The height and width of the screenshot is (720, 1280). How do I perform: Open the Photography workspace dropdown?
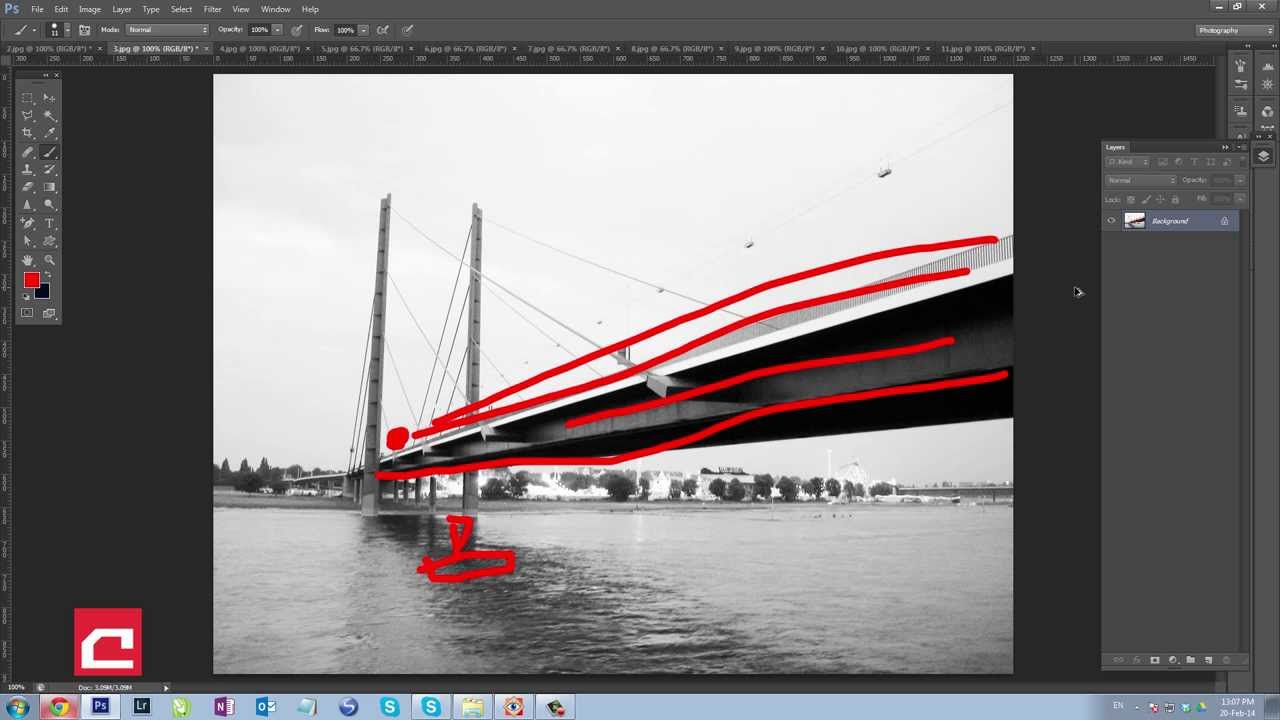pyautogui.click(x=1235, y=30)
